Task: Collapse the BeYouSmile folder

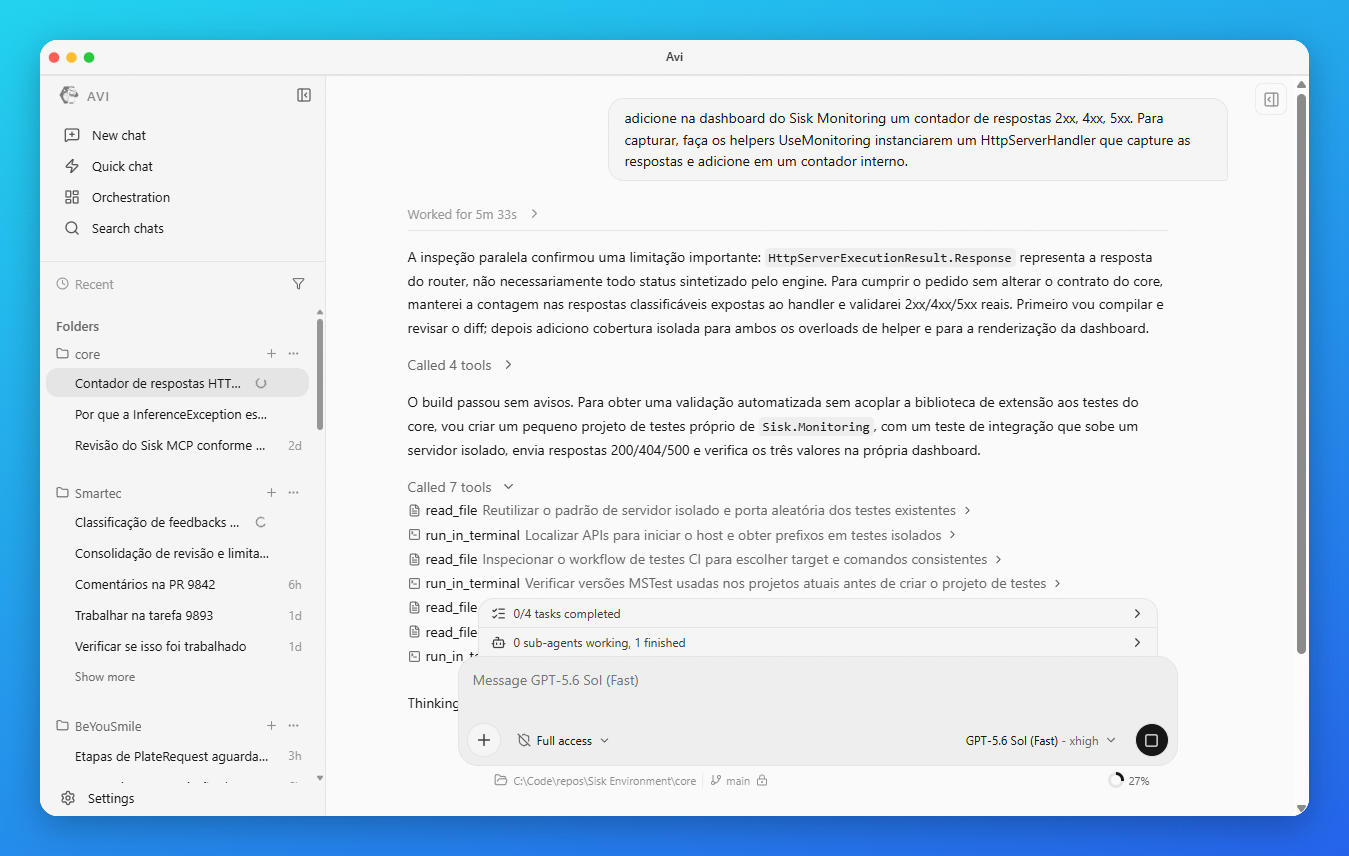Action: click(x=99, y=726)
